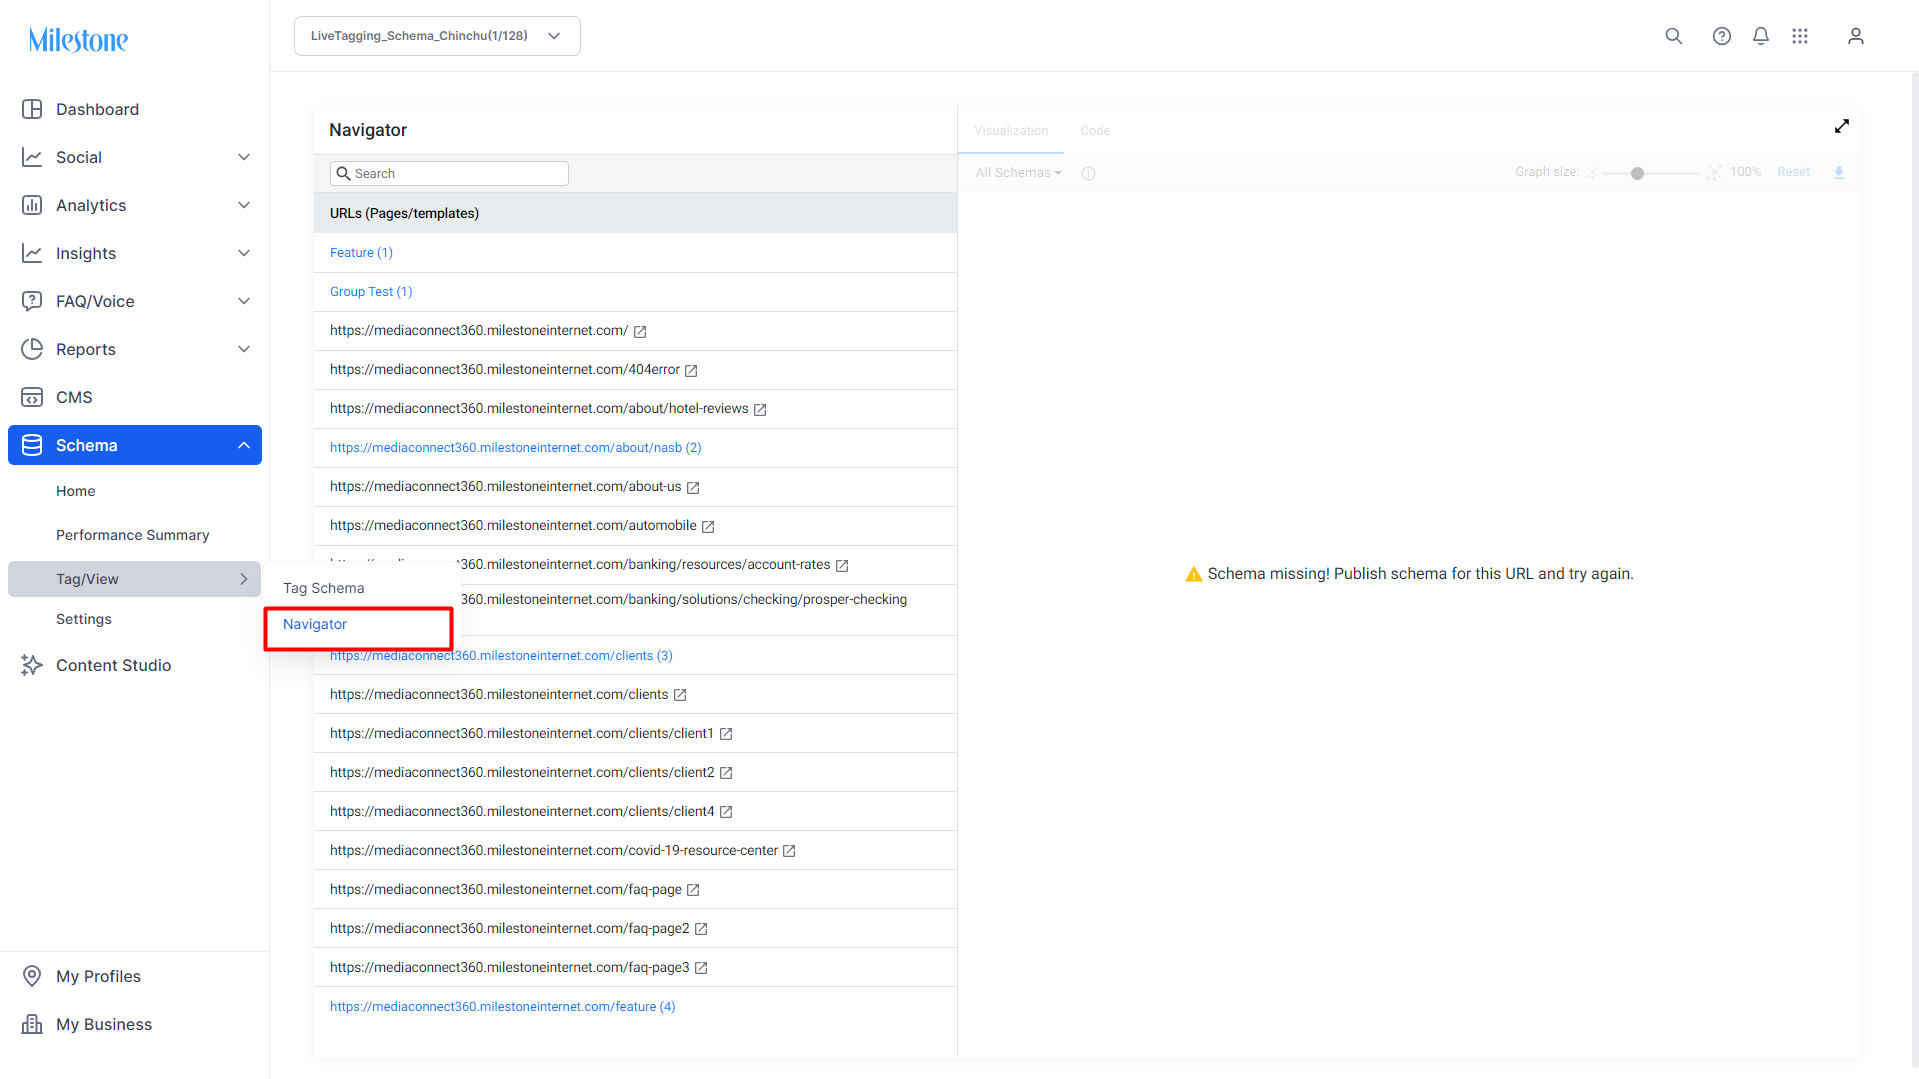Open clients/client4 external link icon
This screenshot has width=1919, height=1079.
pos(726,813)
